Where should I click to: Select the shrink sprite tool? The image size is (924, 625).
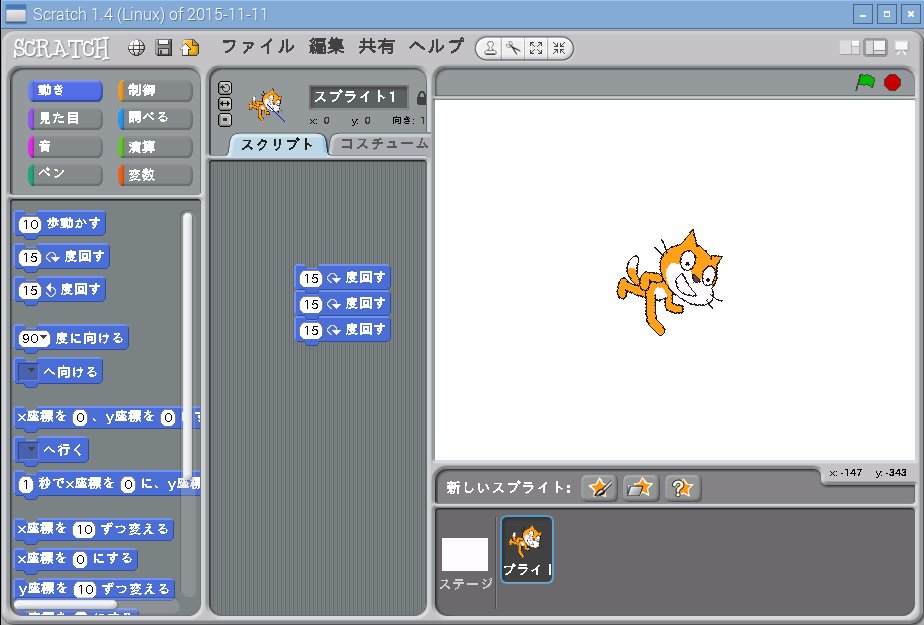pos(559,48)
